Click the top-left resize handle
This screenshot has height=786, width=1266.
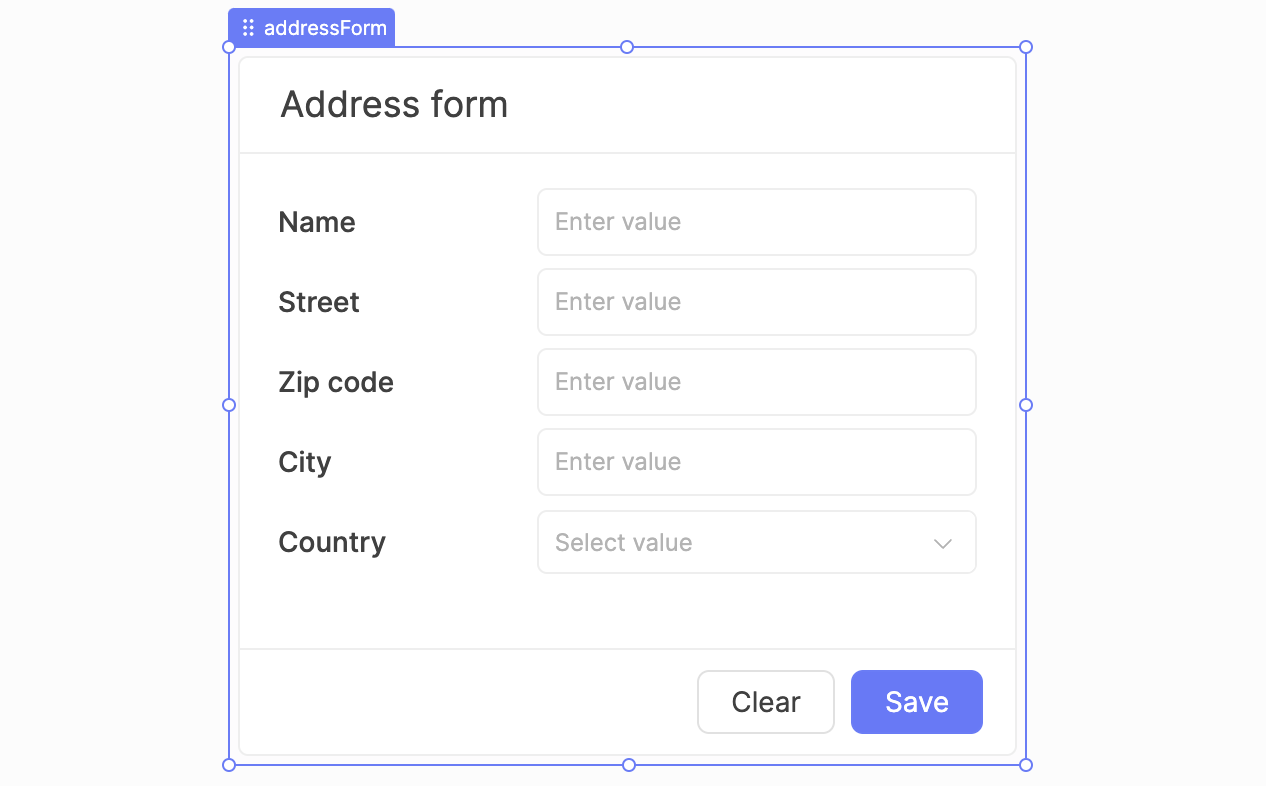[x=229, y=47]
